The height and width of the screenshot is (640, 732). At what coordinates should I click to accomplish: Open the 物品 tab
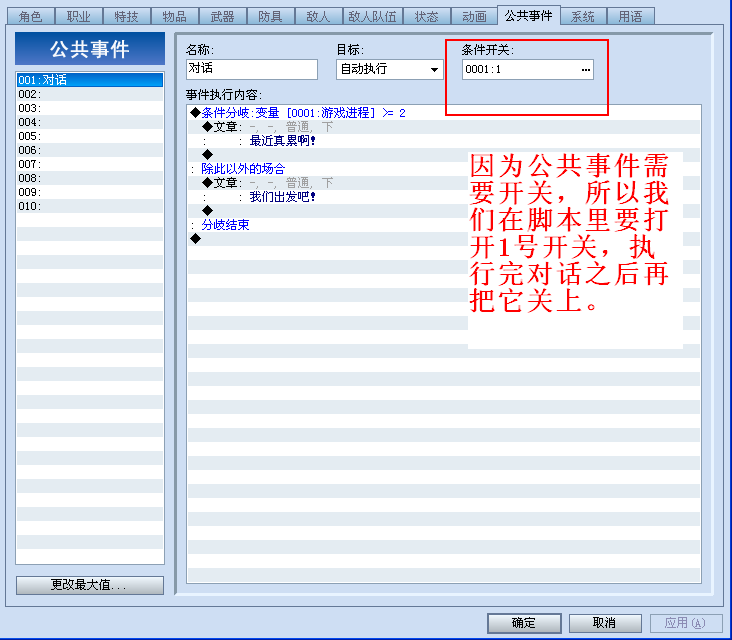(175, 16)
